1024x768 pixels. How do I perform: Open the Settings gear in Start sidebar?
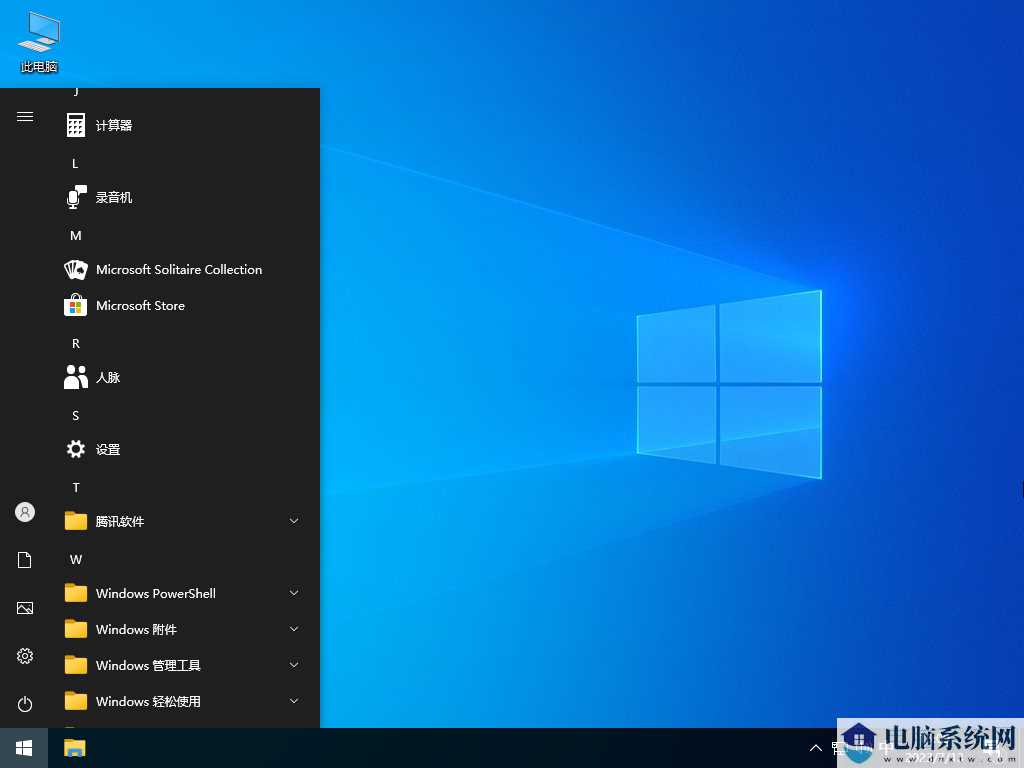[x=25, y=656]
